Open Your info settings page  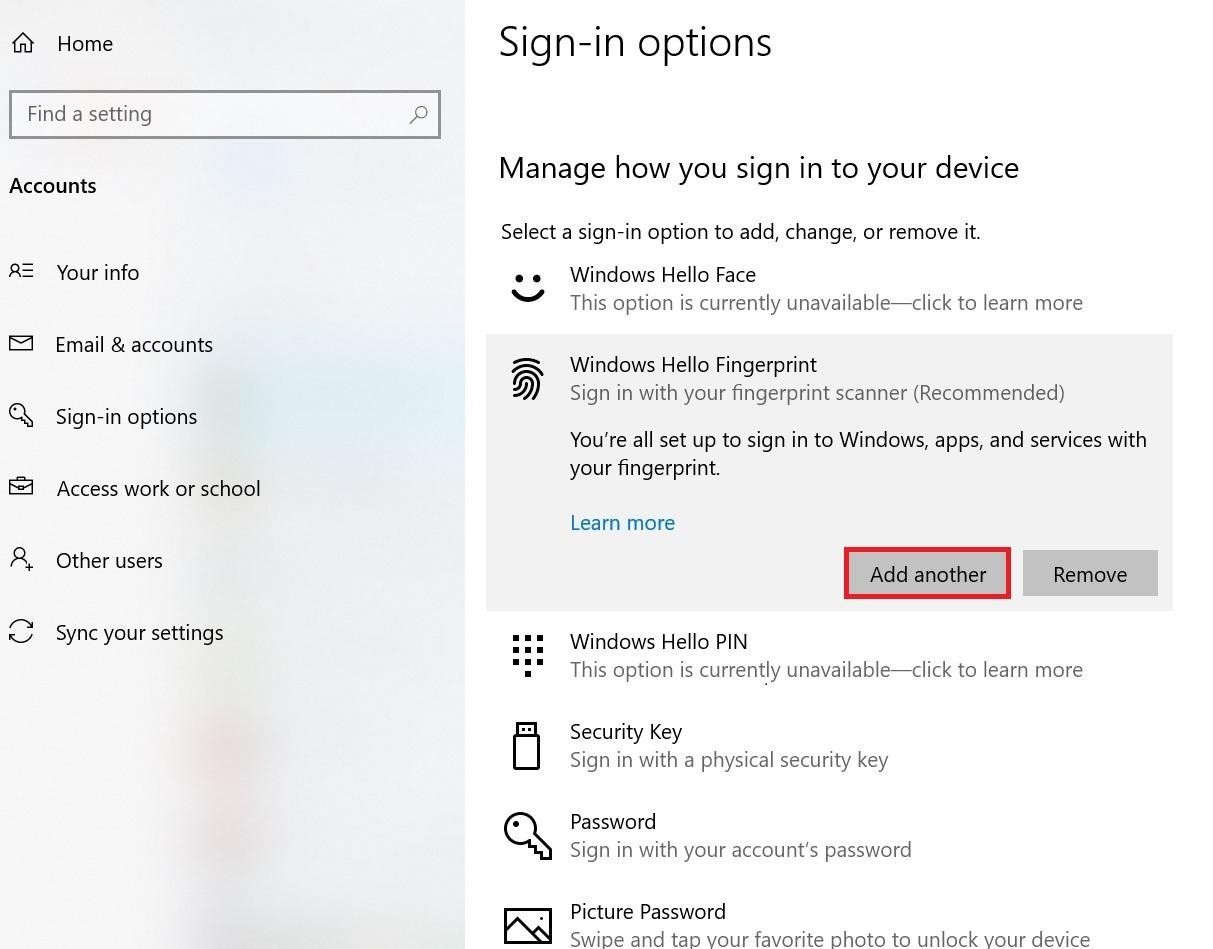click(97, 272)
